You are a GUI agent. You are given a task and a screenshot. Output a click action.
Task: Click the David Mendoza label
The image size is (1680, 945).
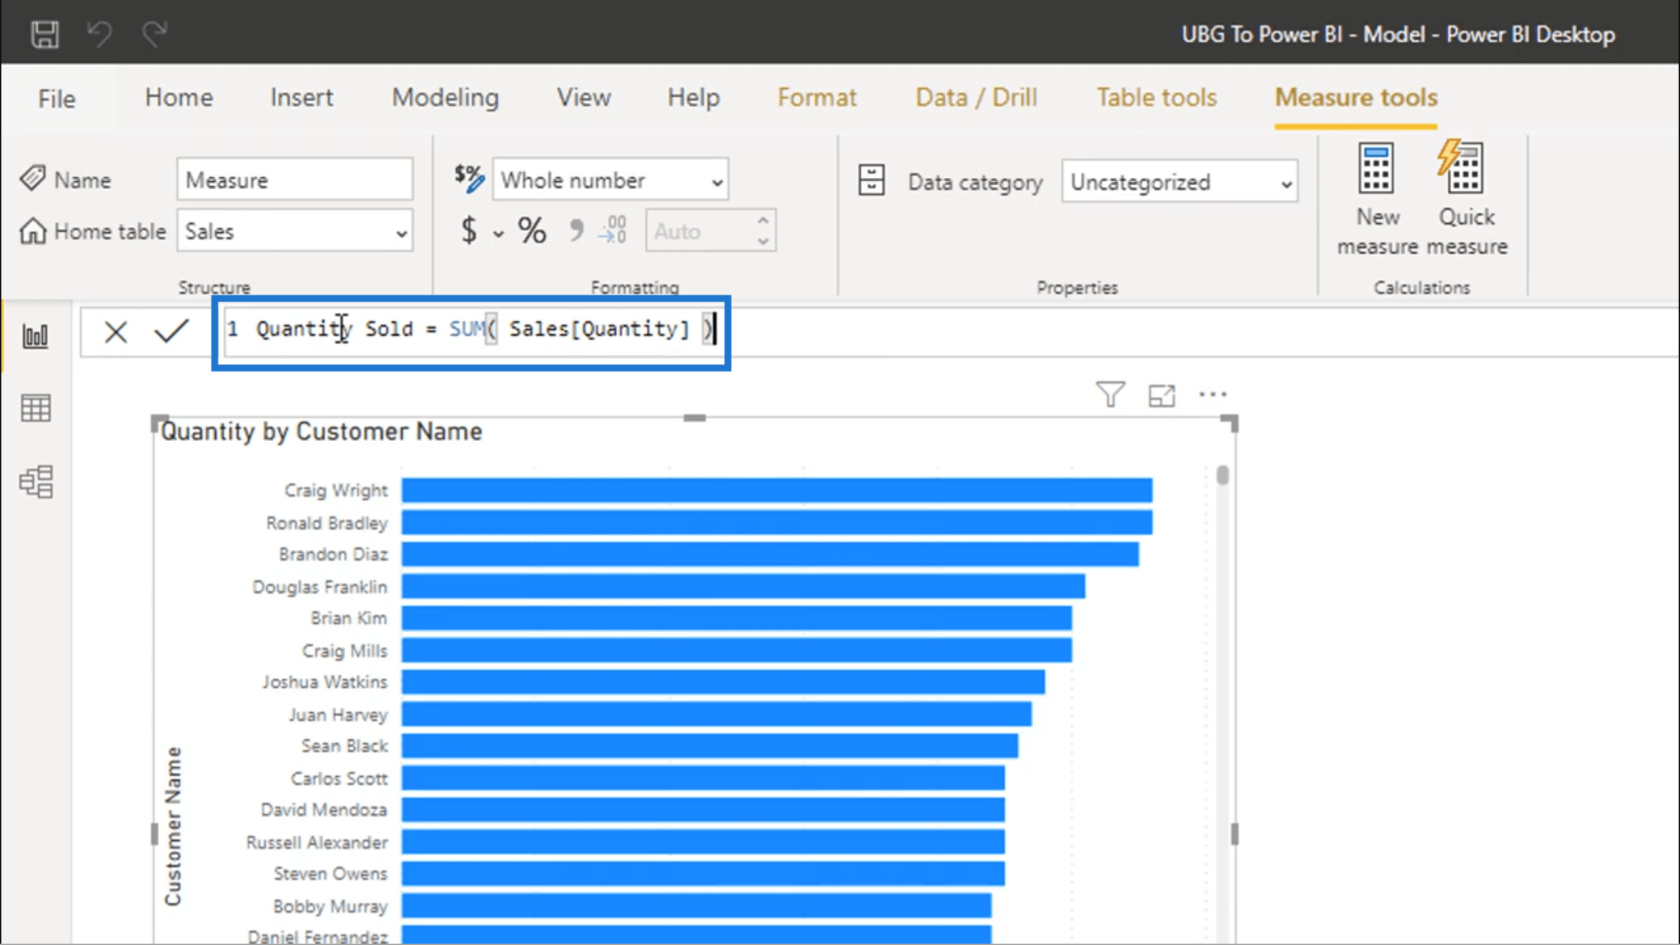pyautogui.click(x=323, y=810)
